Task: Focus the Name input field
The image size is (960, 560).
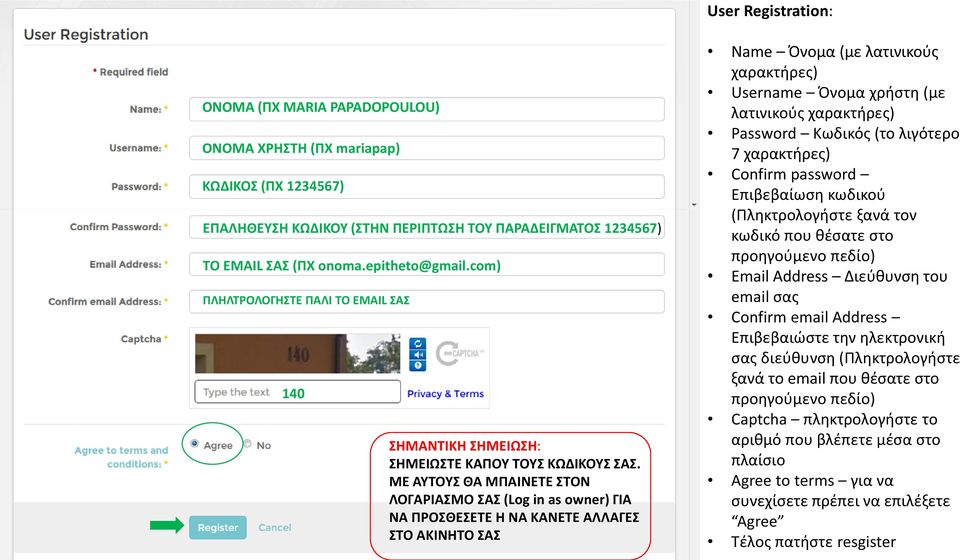Action: click(427, 109)
